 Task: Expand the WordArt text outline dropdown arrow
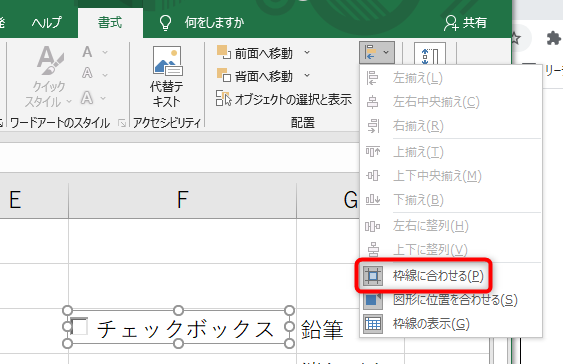click(x=105, y=75)
